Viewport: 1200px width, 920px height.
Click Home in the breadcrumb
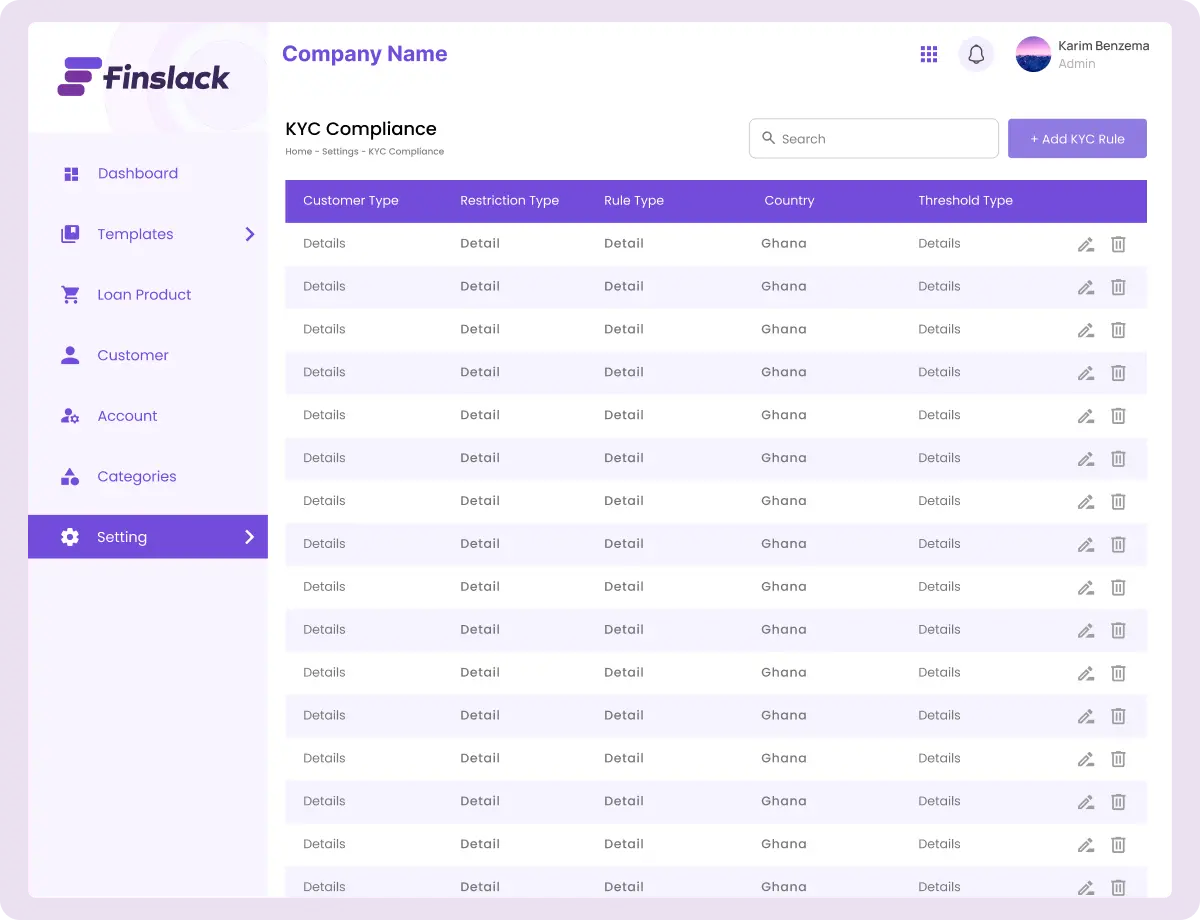click(298, 152)
